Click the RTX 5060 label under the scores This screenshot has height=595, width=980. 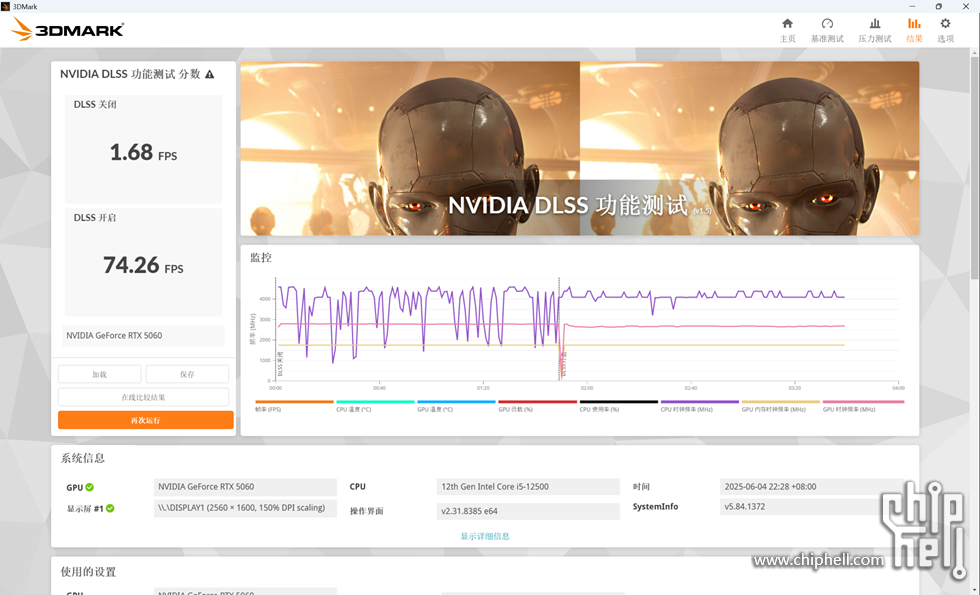coord(143,336)
